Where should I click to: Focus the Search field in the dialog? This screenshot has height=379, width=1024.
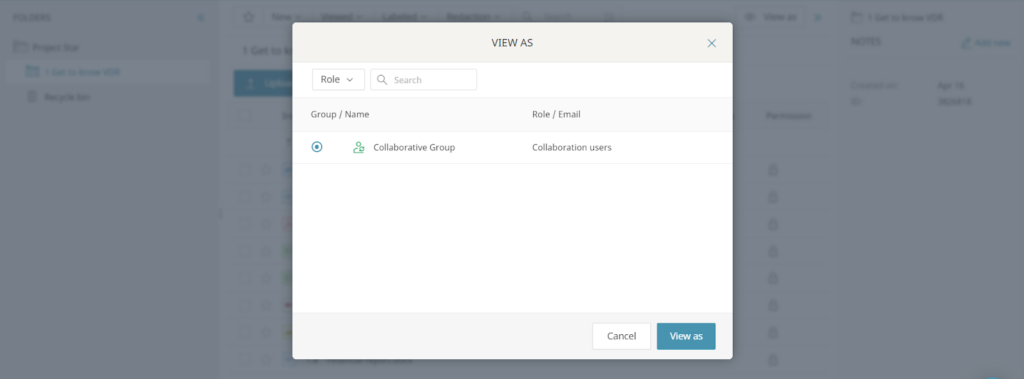pyautogui.click(x=424, y=80)
